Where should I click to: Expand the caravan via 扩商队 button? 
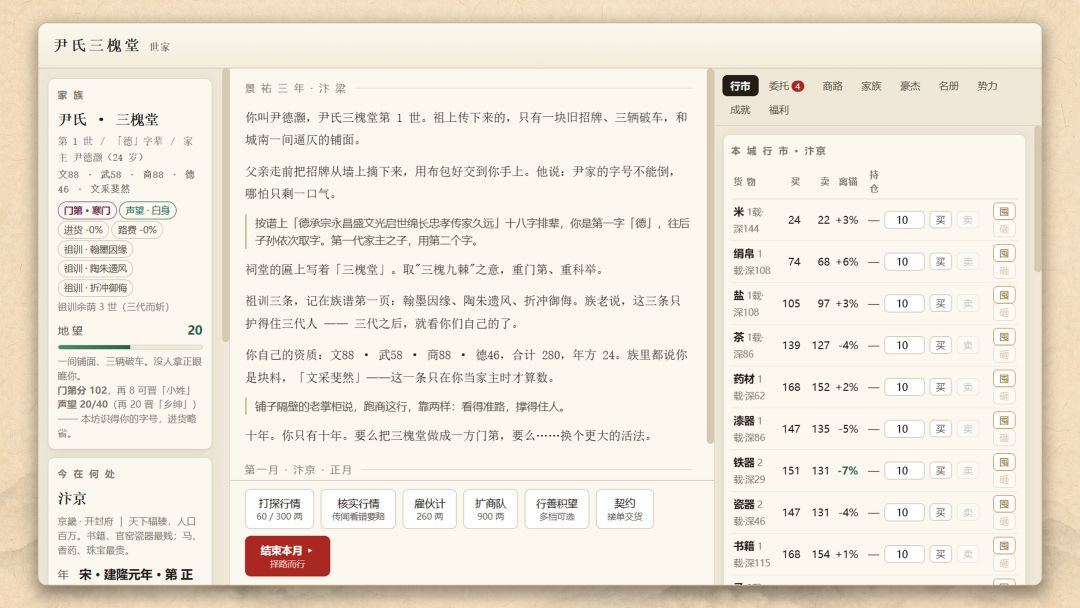click(490, 509)
